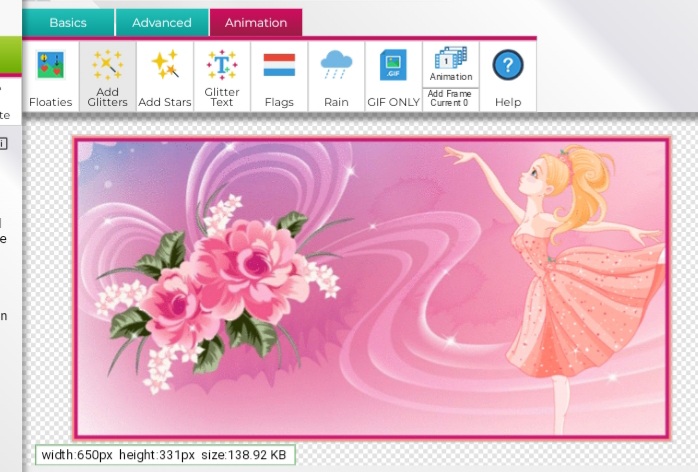Open Help with the question mark

508,66
